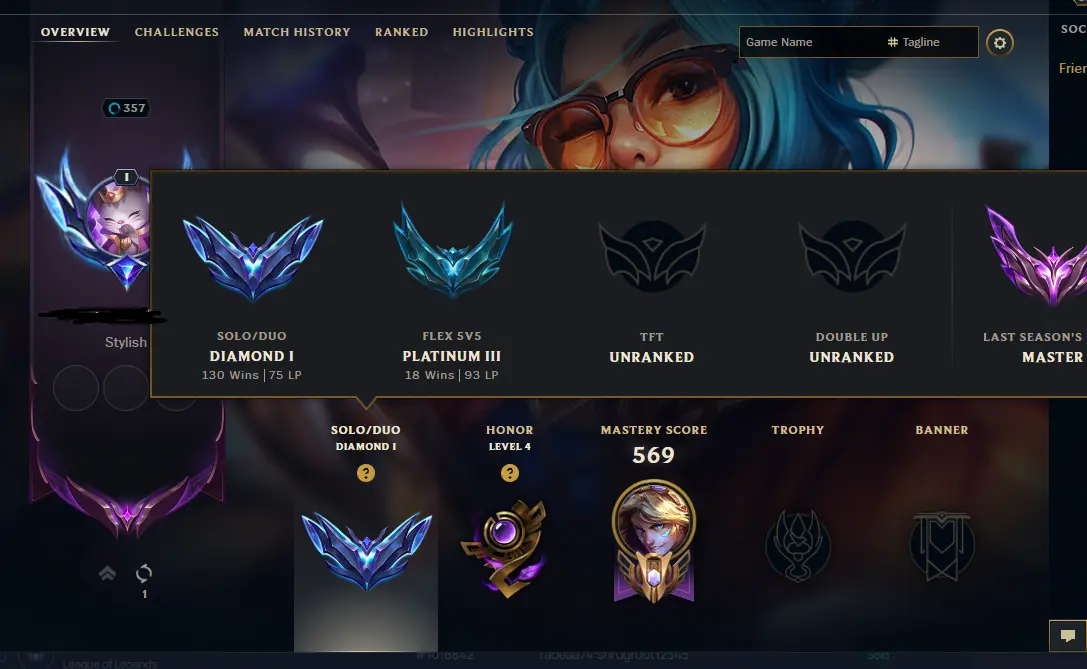Click the double chevron boost icon
1087x669 pixels.
(107, 573)
